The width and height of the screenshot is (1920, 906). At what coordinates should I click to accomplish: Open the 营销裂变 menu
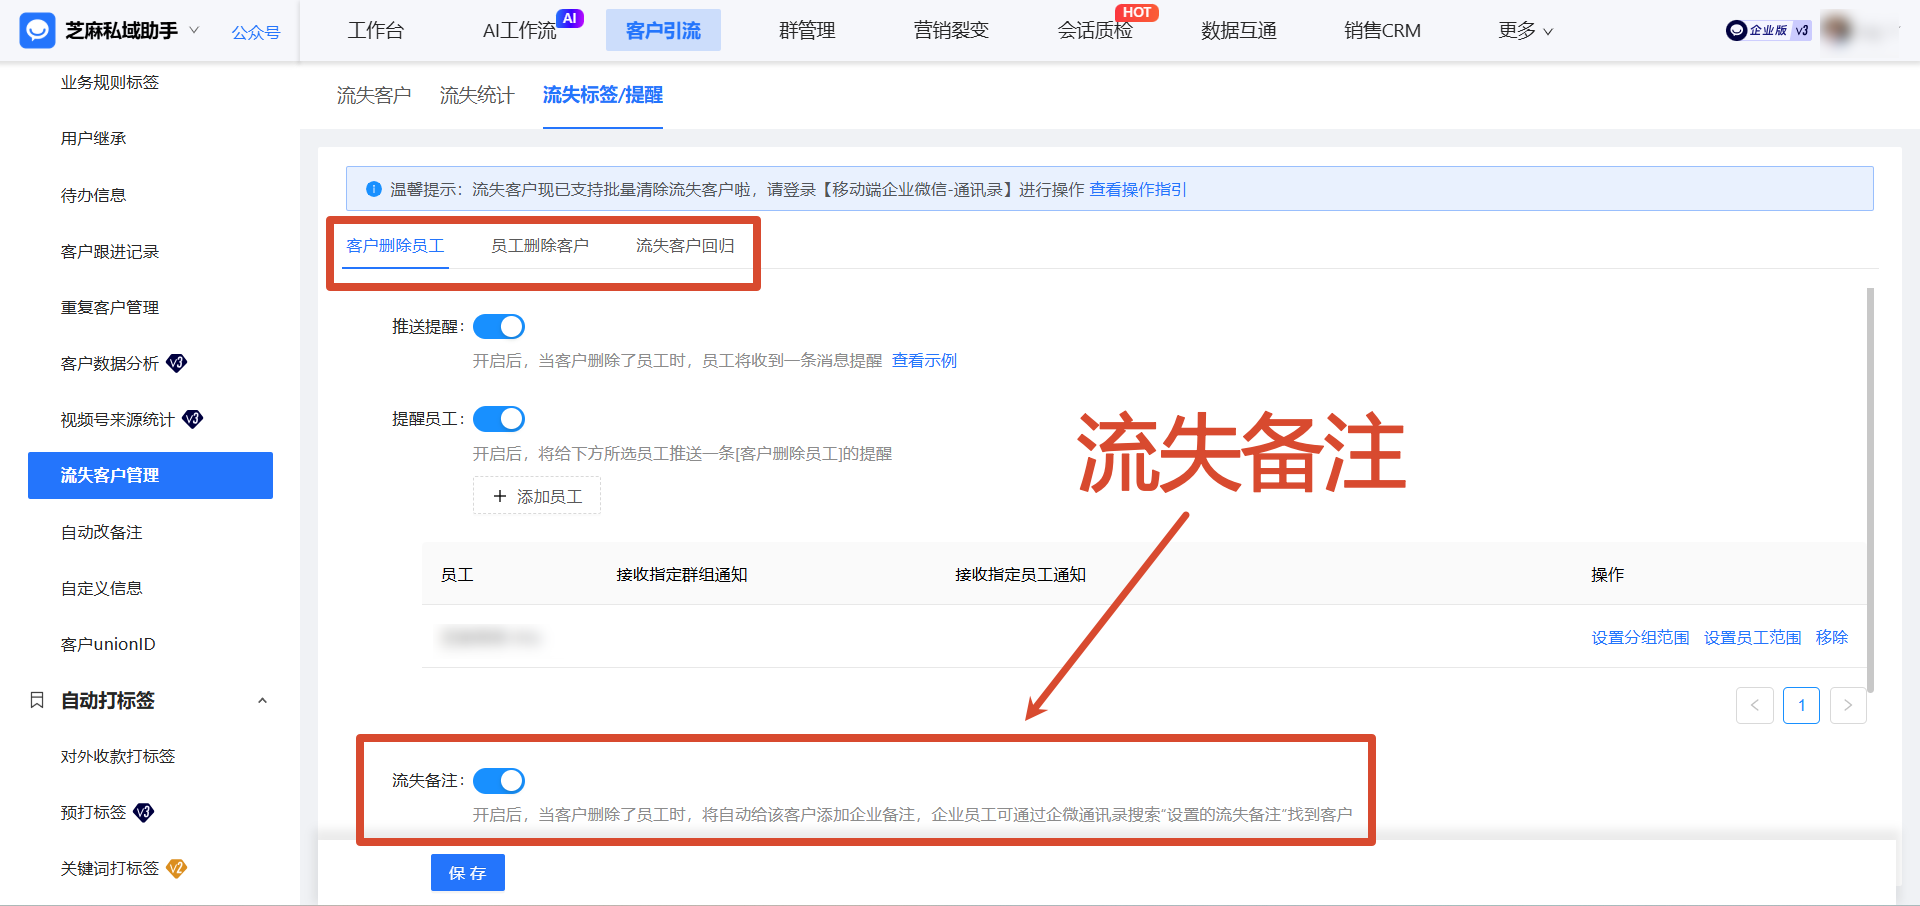coord(951,31)
